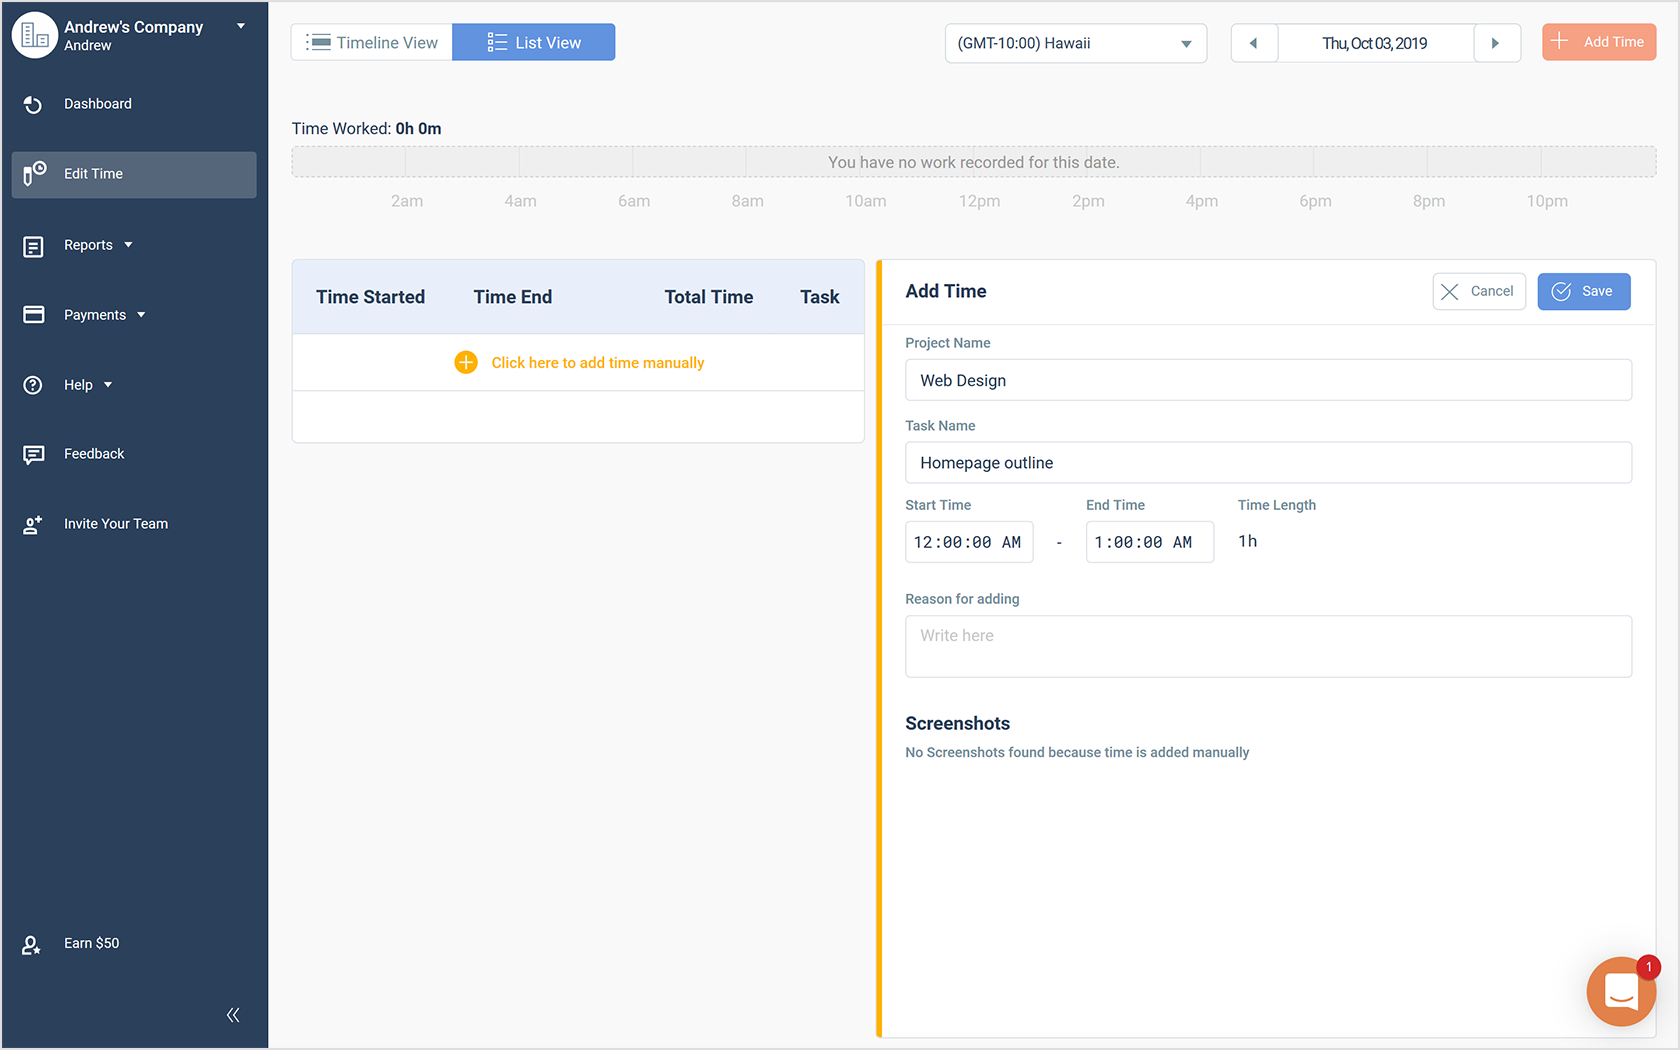This screenshot has height=1050, width=1680.
Task: Open Edit Time from the sidebar
Action: pyautogui.click(x=33, y=173)
